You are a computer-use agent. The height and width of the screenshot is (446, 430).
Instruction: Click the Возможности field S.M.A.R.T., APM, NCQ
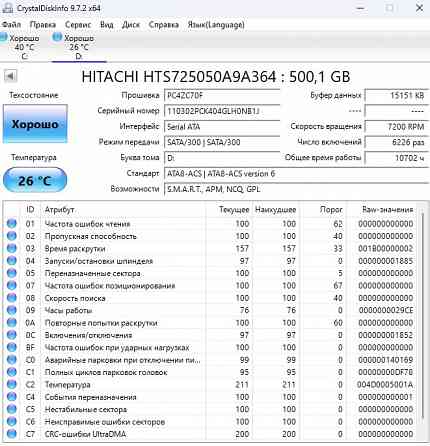click(x=297, y=189)
